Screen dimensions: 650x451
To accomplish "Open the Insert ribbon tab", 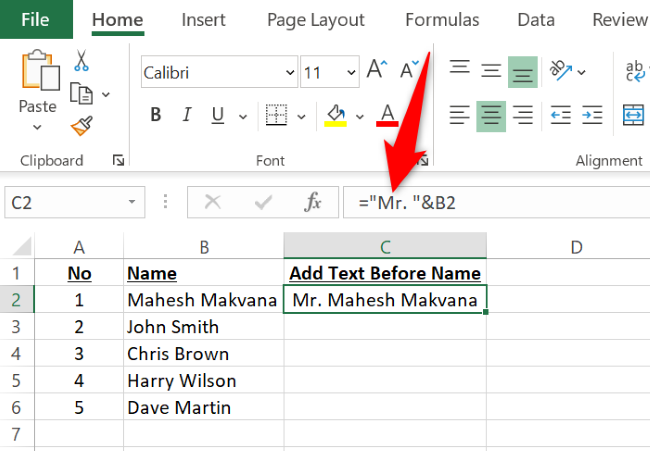I will point(203,19).
